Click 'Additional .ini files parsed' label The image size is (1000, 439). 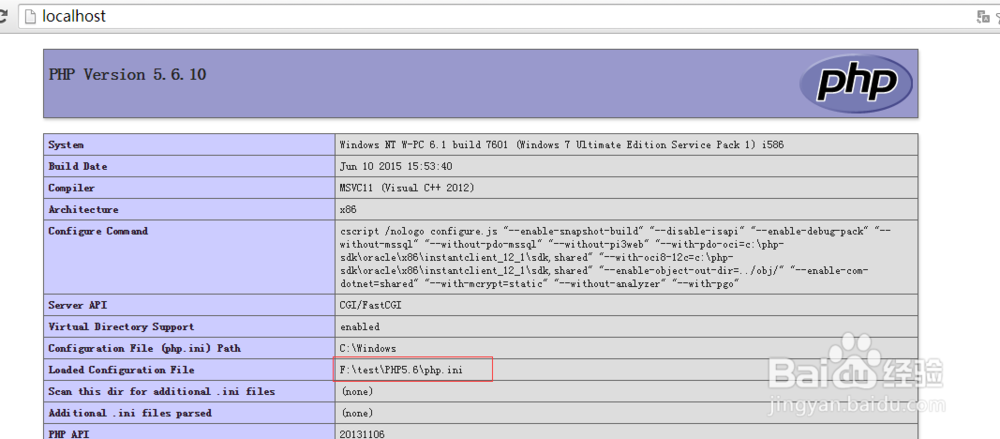130,413
